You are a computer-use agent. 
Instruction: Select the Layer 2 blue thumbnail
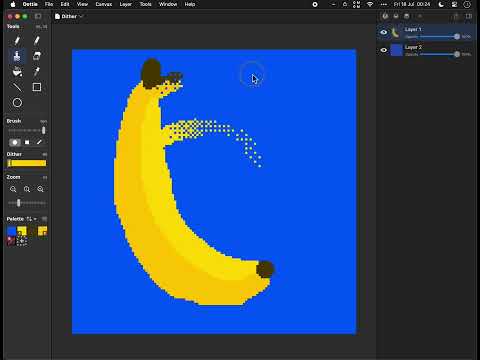[x=396, y=50]
